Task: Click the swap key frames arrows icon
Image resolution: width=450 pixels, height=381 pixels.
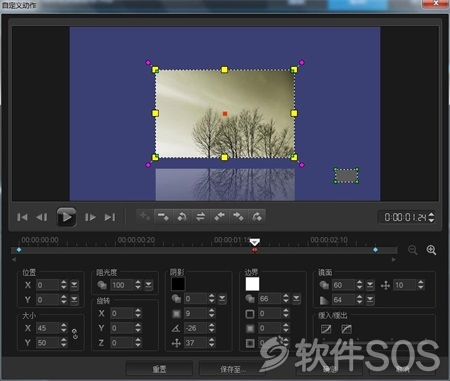Action: [201, 217]
